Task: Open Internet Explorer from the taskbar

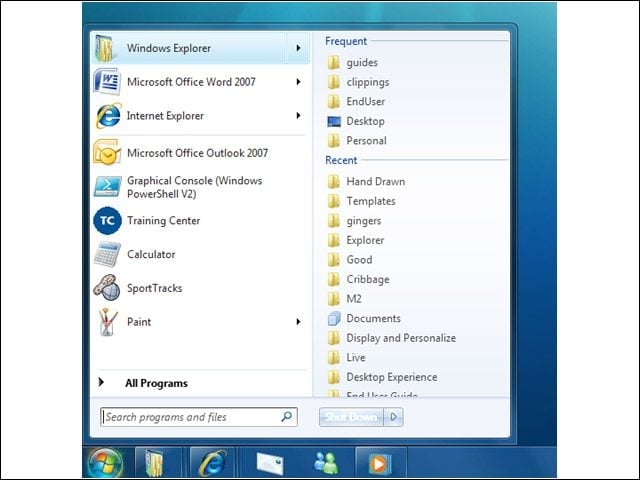Action: pyautogui.click(x=212, y=463)
